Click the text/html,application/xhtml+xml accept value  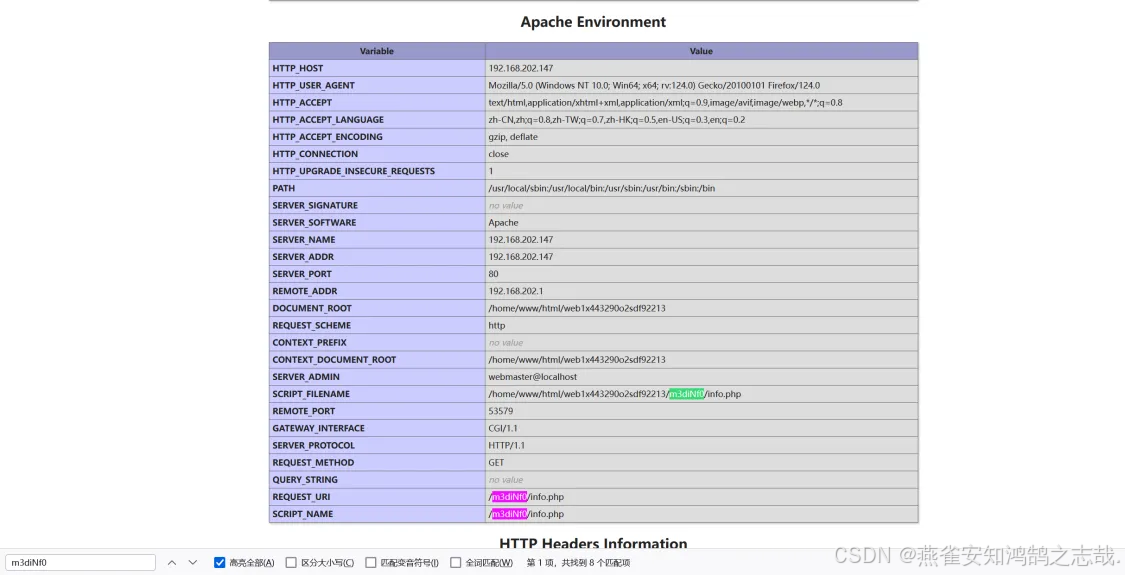pos(666,103)
